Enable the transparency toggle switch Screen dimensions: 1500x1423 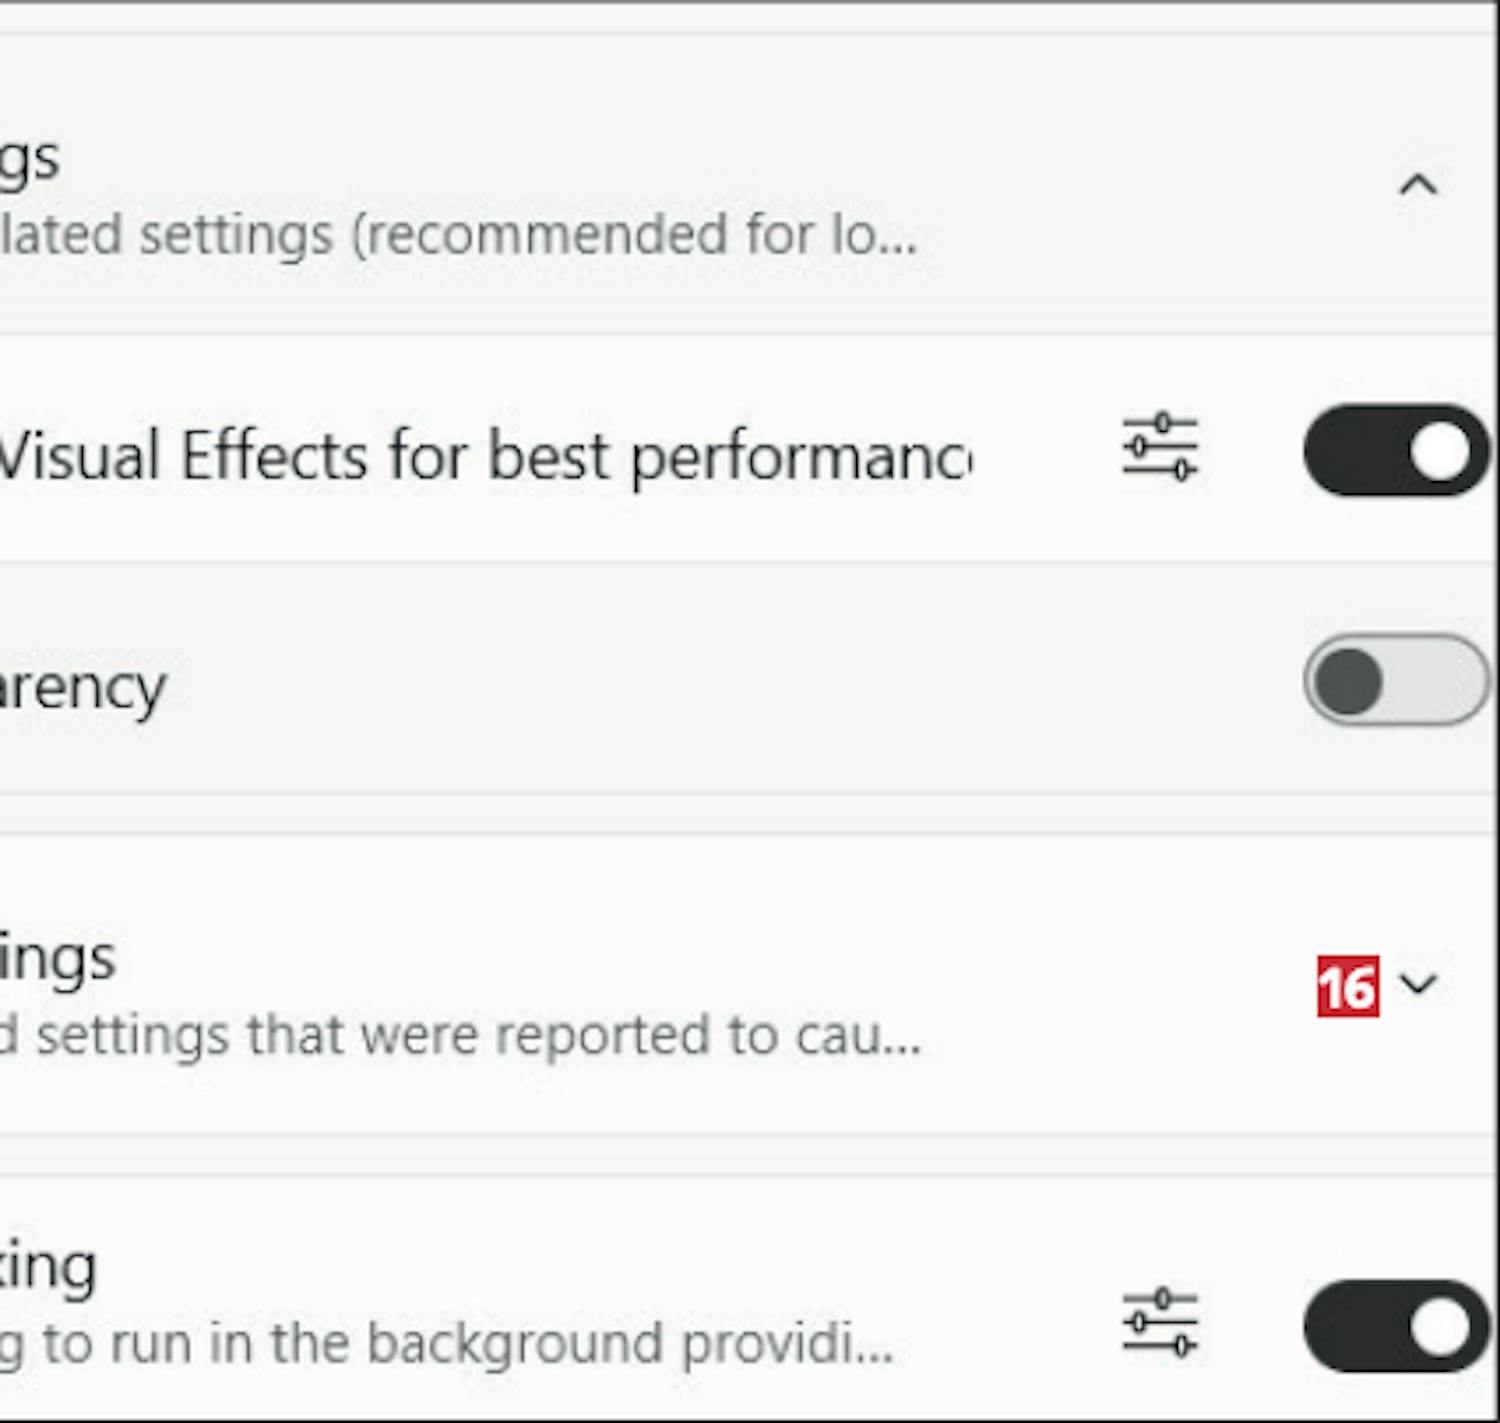click(1396, 681)
